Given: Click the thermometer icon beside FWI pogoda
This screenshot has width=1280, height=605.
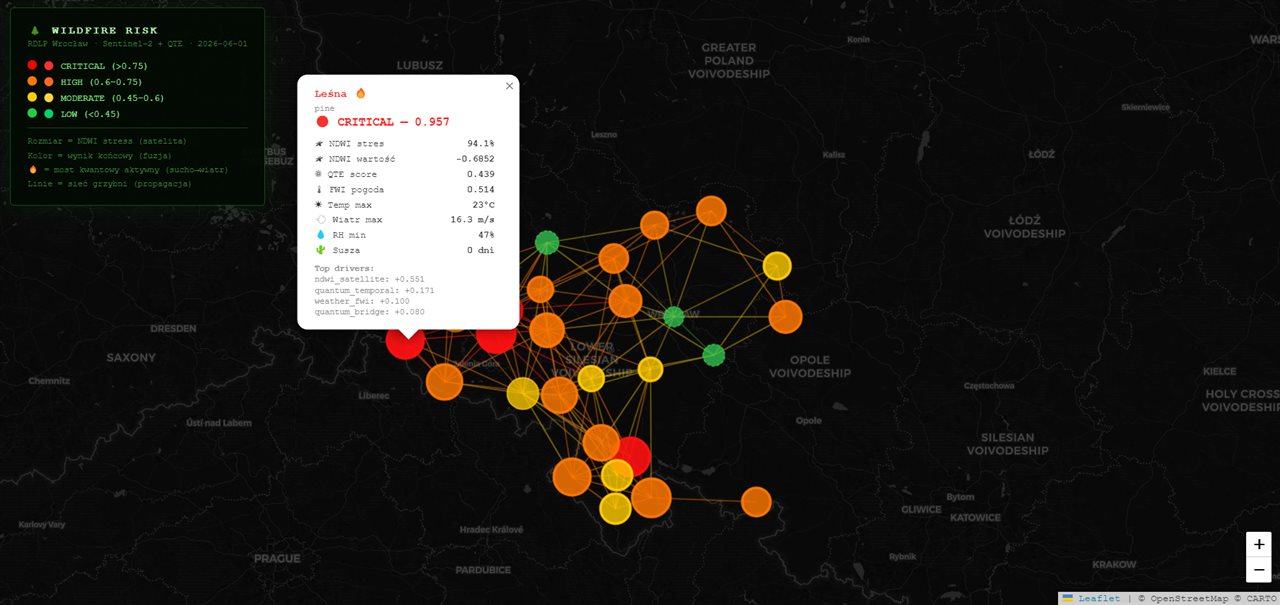Looking at the screenshot, I should coord(319,189).
